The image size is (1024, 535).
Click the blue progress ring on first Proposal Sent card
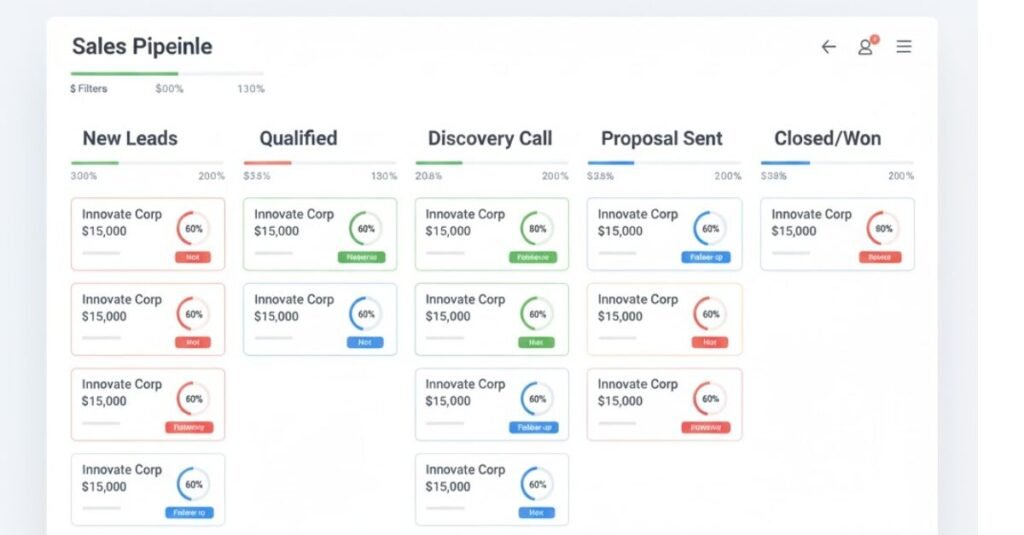710,228
